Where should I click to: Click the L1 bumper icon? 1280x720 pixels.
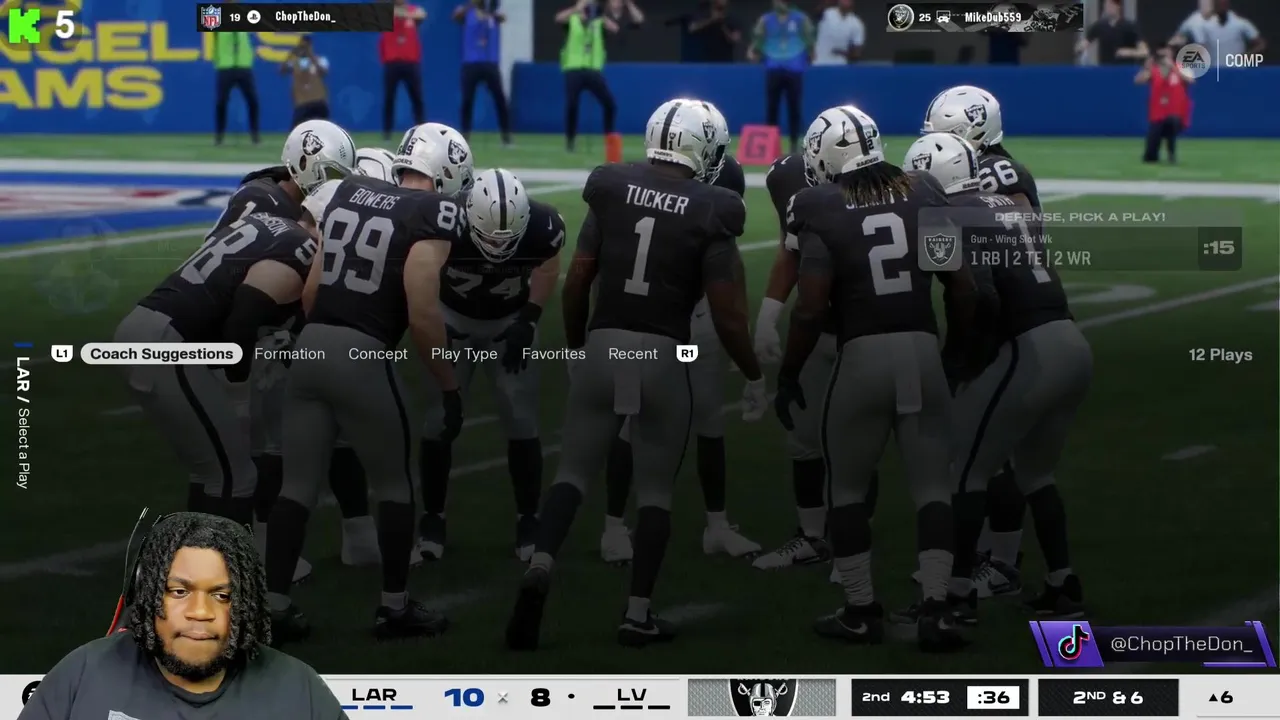(x=62, y=354)
